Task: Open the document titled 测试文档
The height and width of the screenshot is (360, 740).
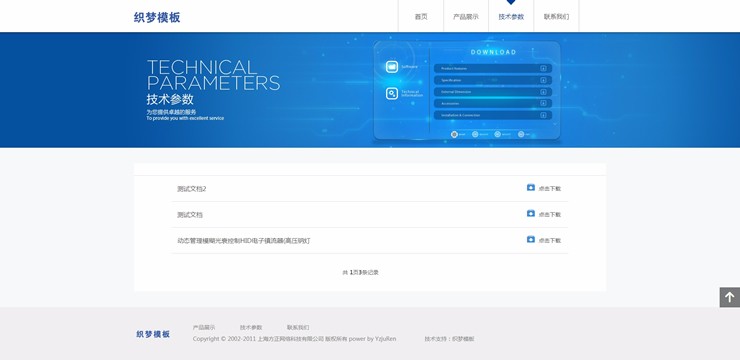Action: (x=190, y=215)
